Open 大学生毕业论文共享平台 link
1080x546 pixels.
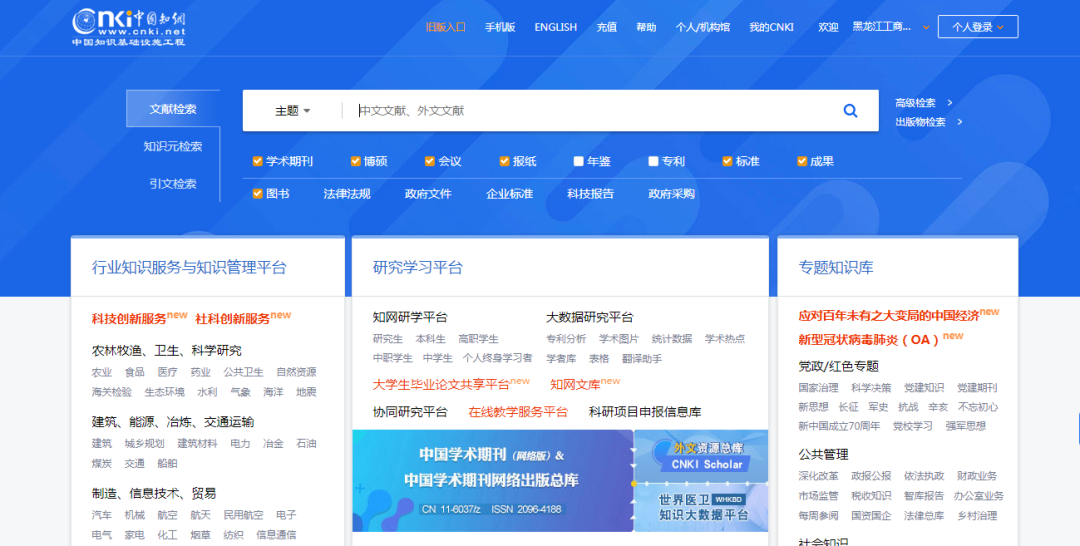tap(442, 385)
